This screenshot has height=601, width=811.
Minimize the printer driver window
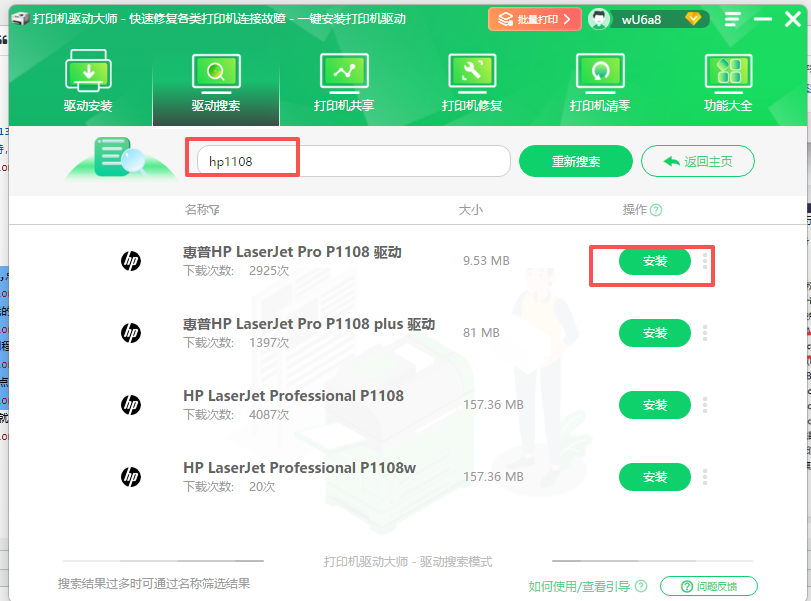762,19
